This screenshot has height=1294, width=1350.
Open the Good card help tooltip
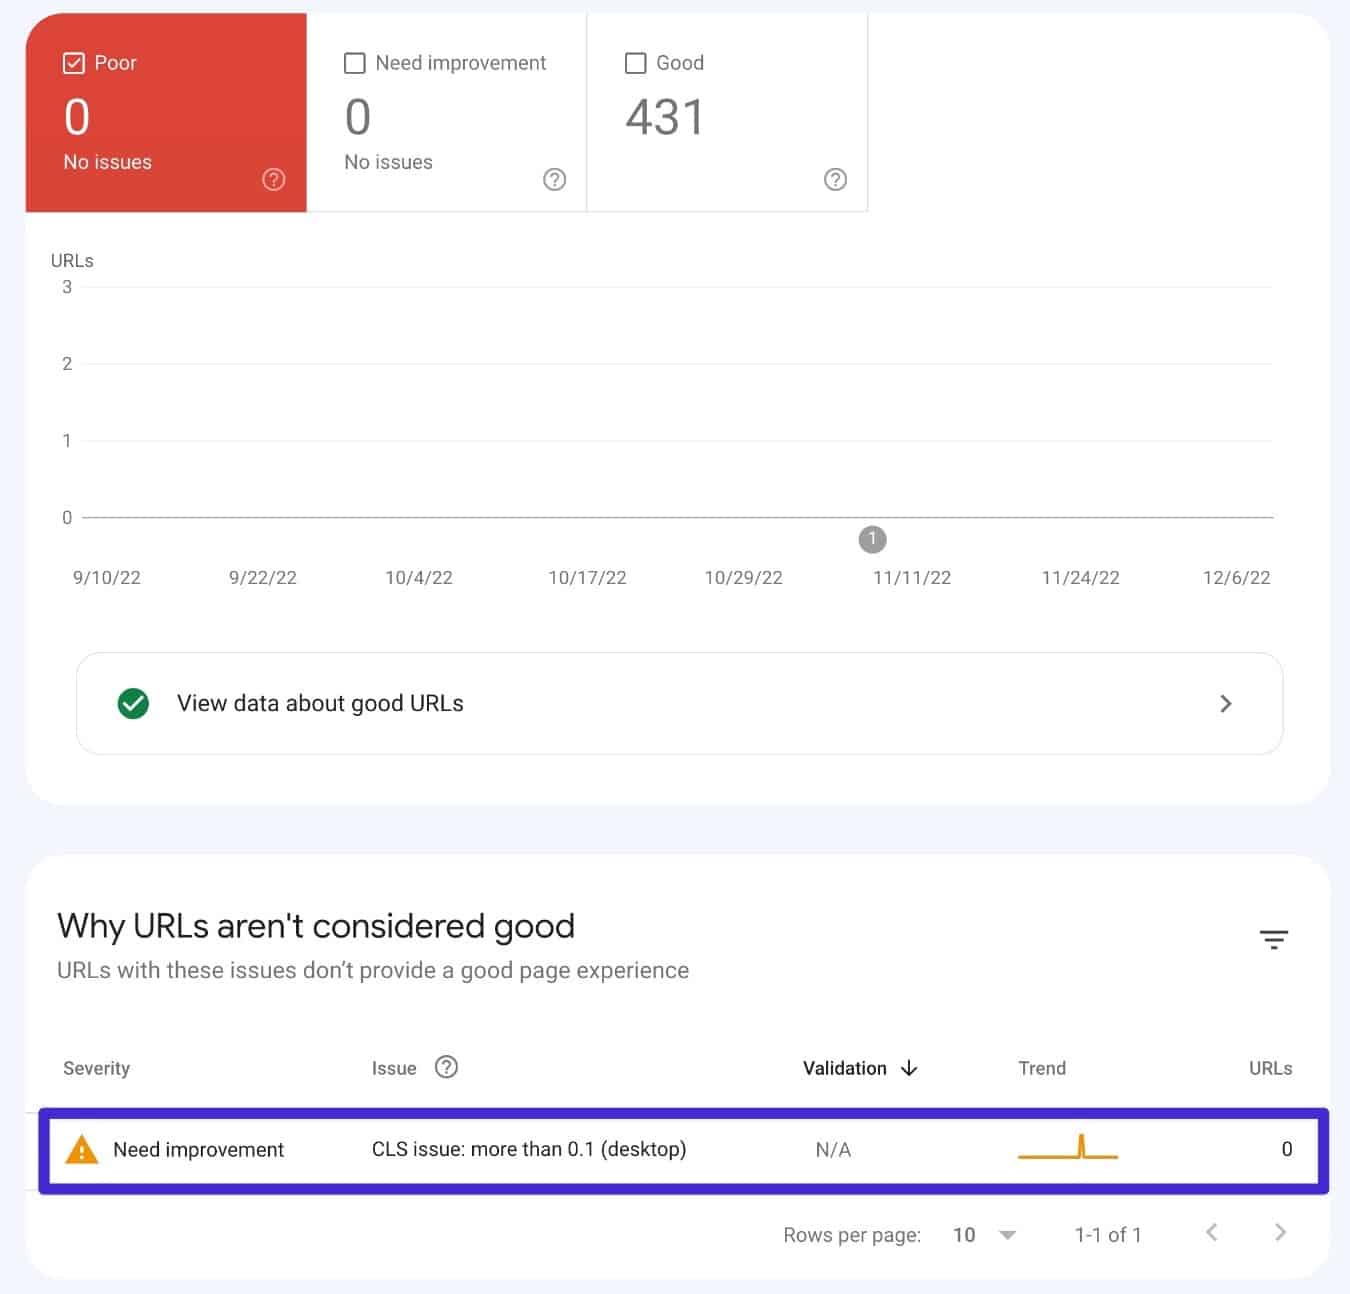(835, 179)
